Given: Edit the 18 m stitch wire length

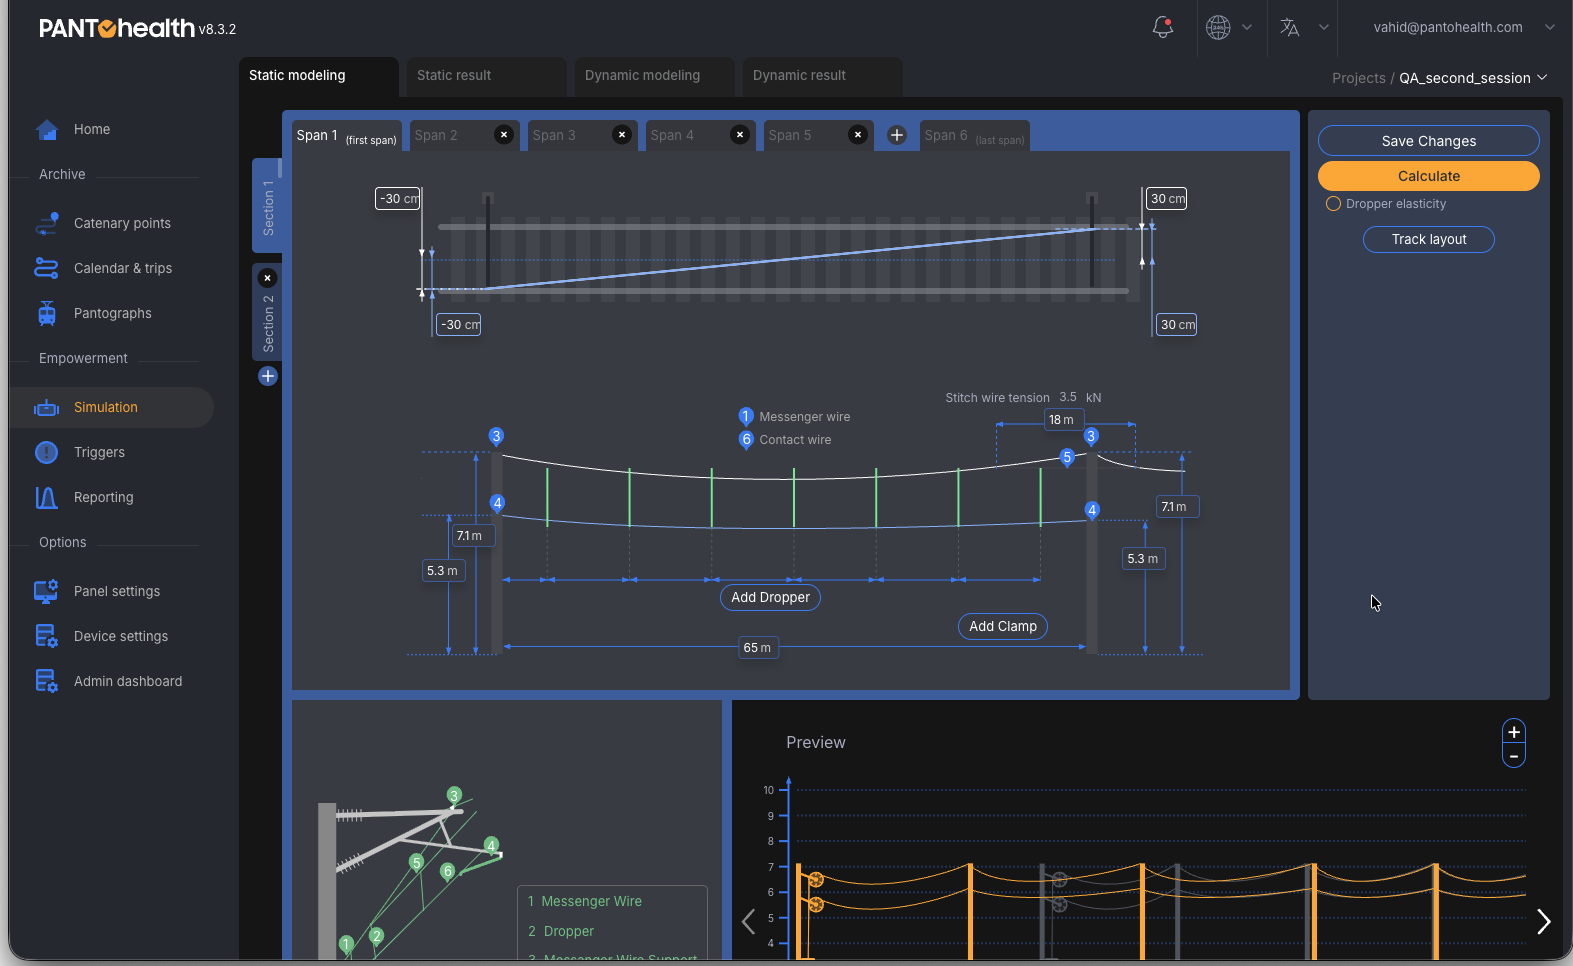Looking at the screenshot, I should click(1062, 420).
